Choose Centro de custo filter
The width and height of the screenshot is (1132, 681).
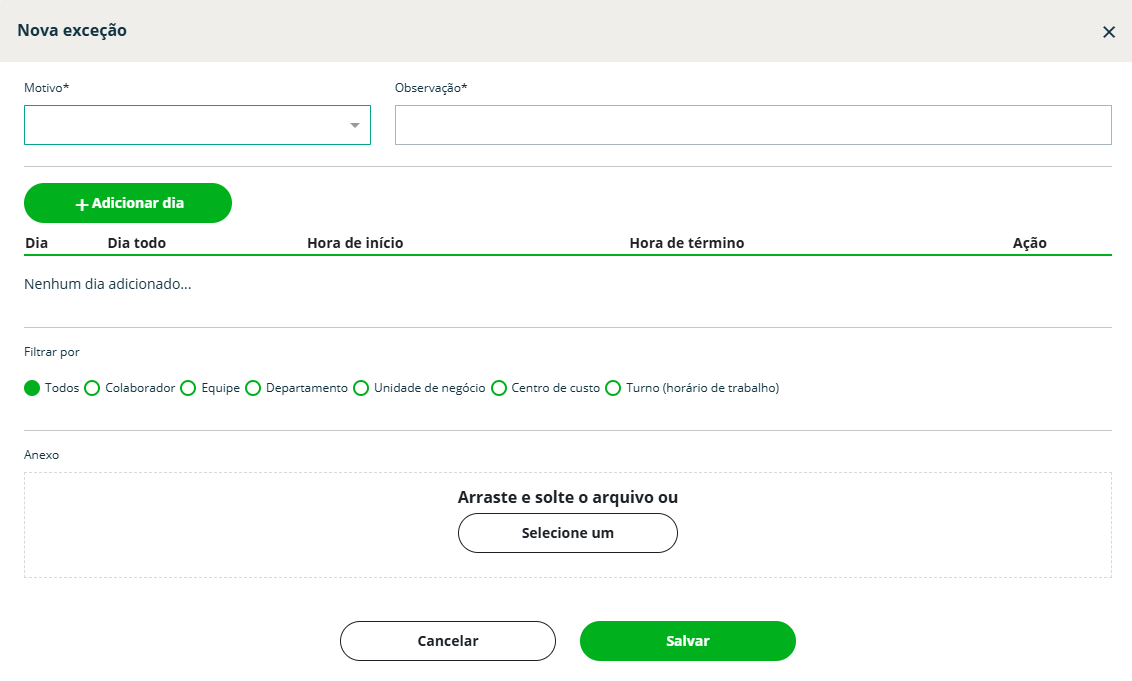tap(499, 388)
